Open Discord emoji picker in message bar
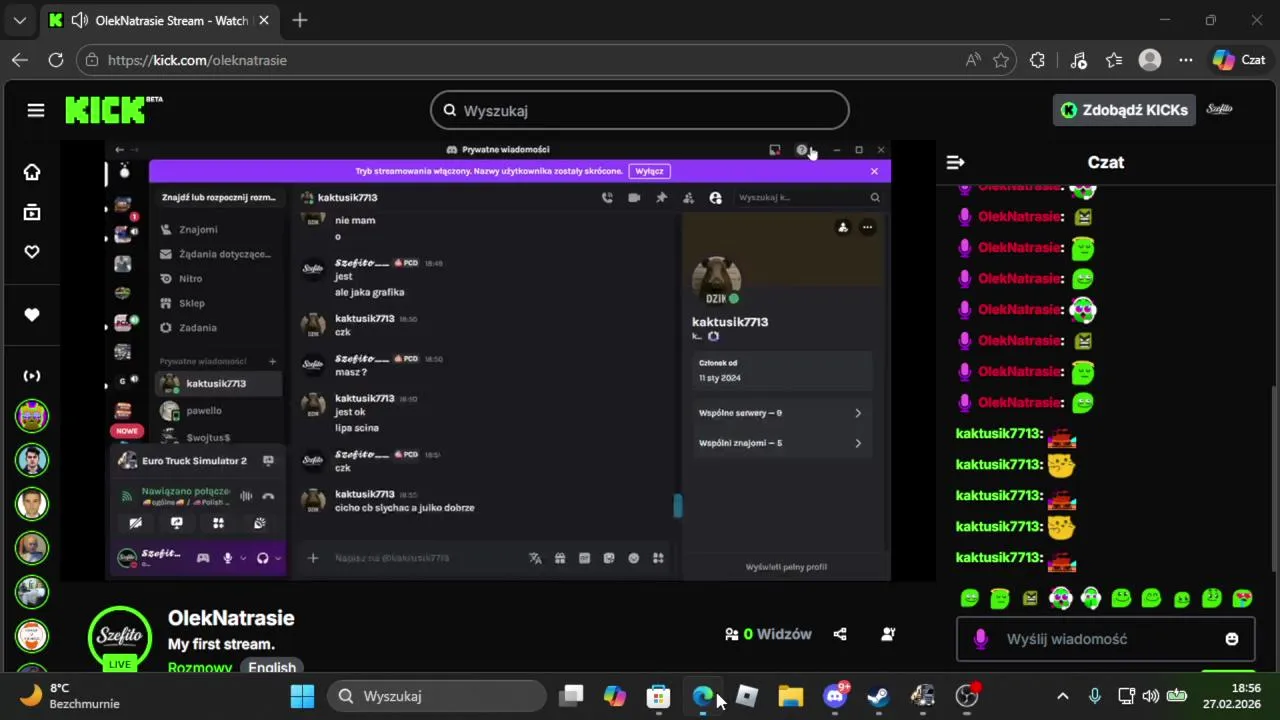 (633, 558)
